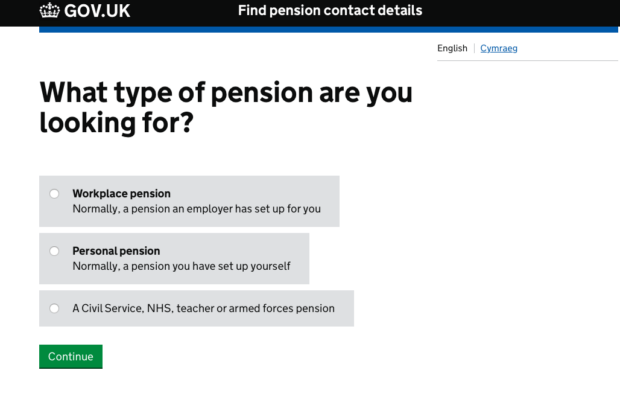Switch language to Cymraeg
This screenshot has height=405, width=620.
click(x=499, y=48)
